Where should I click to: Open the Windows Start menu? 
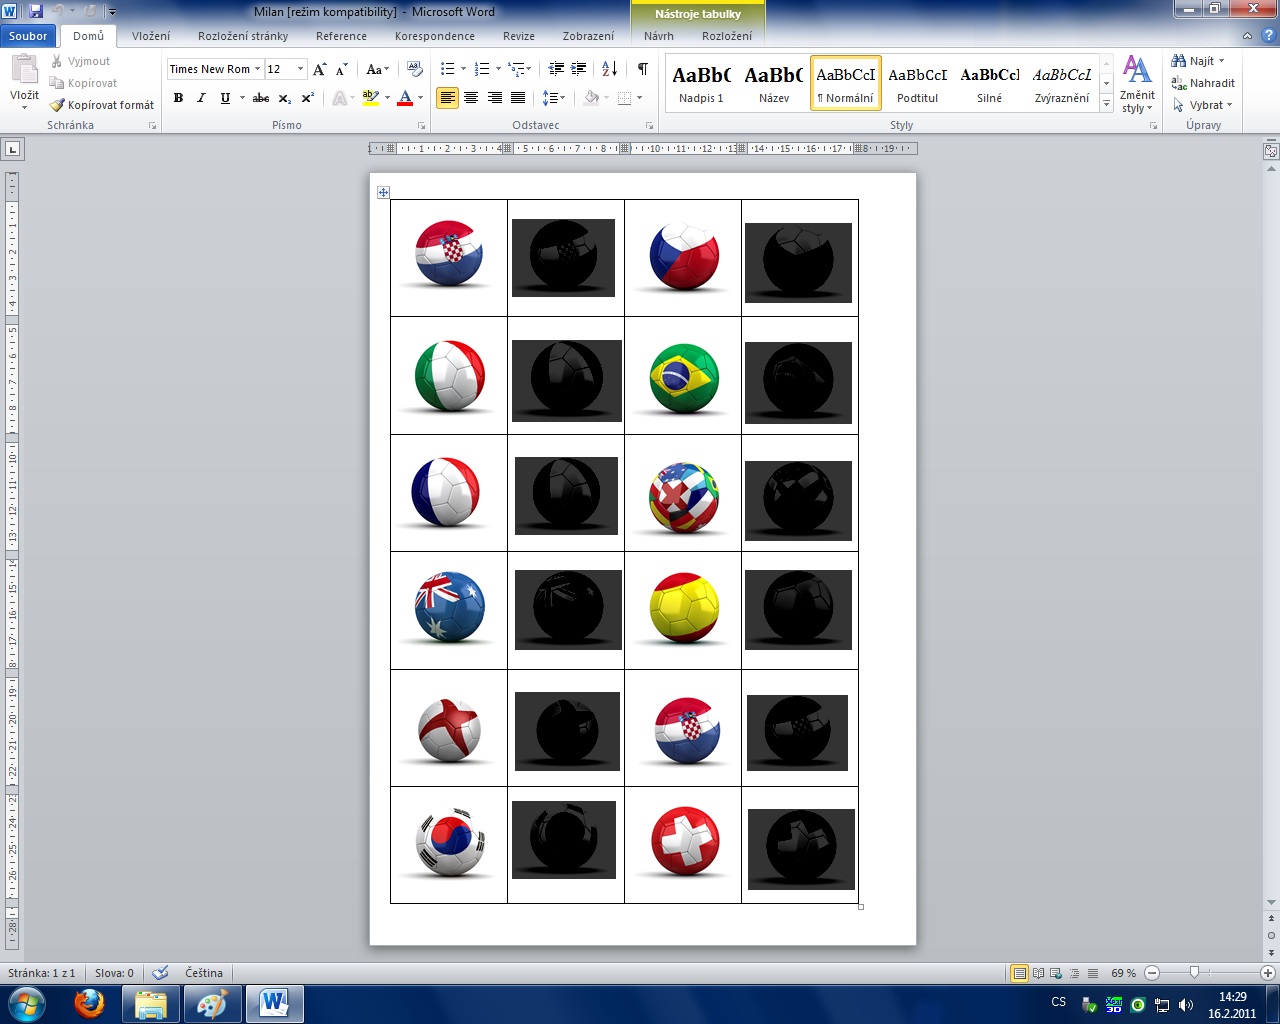27,1003
